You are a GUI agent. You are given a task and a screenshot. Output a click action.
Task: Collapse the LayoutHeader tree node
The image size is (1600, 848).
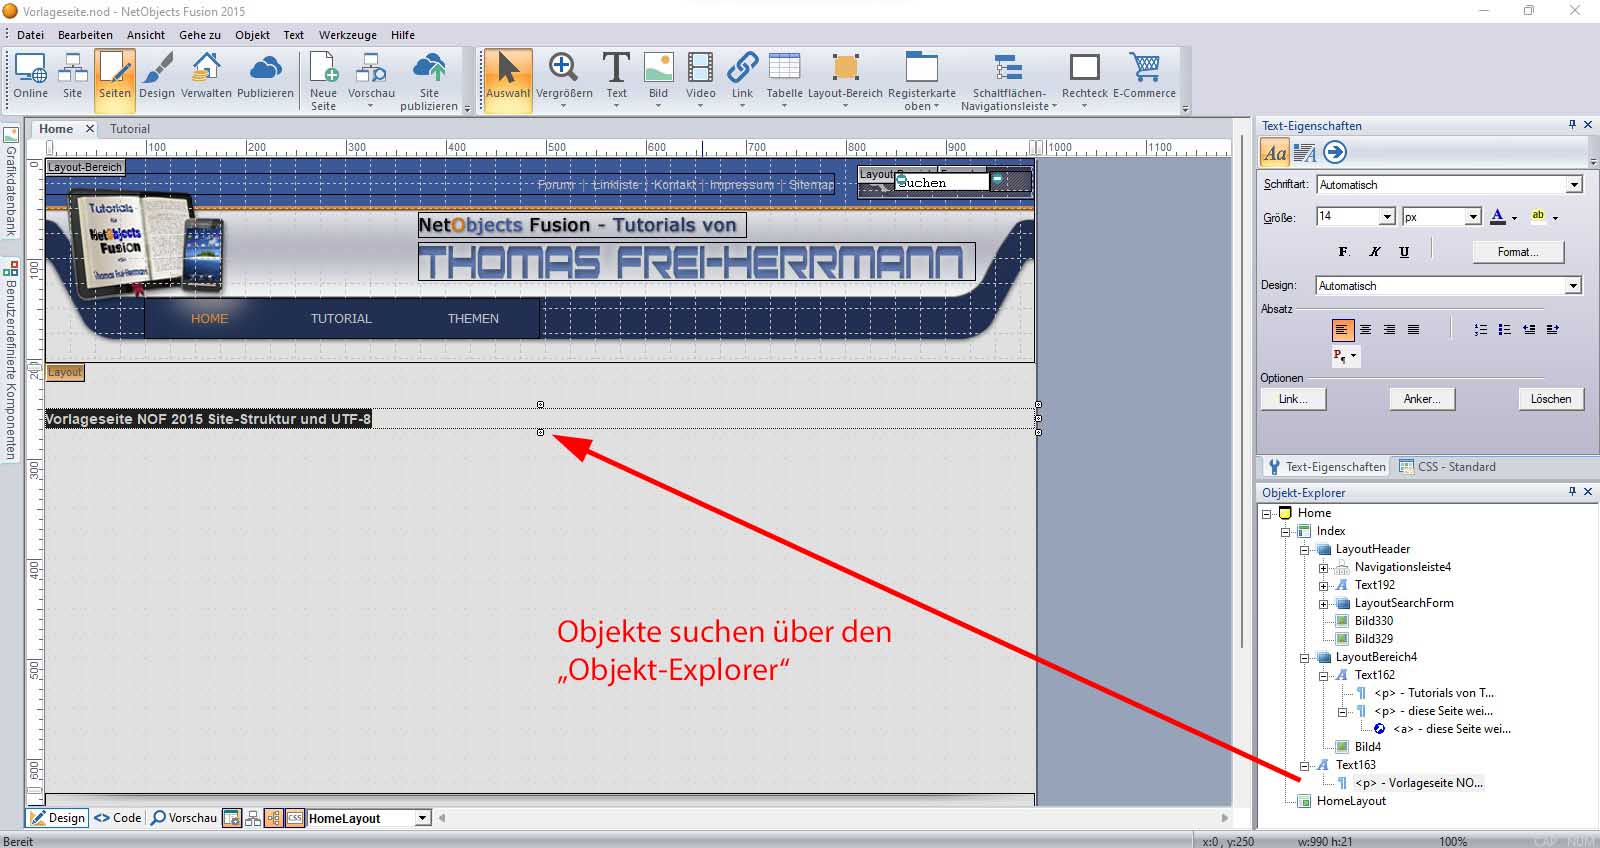(x=1304, y=550)
